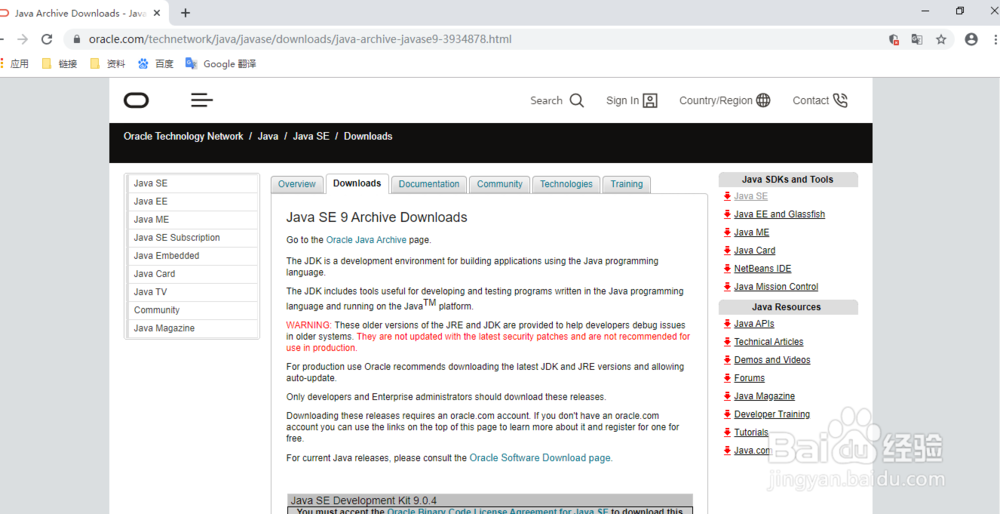Select the Downloads tab
1000x514 pixels.
357,183
